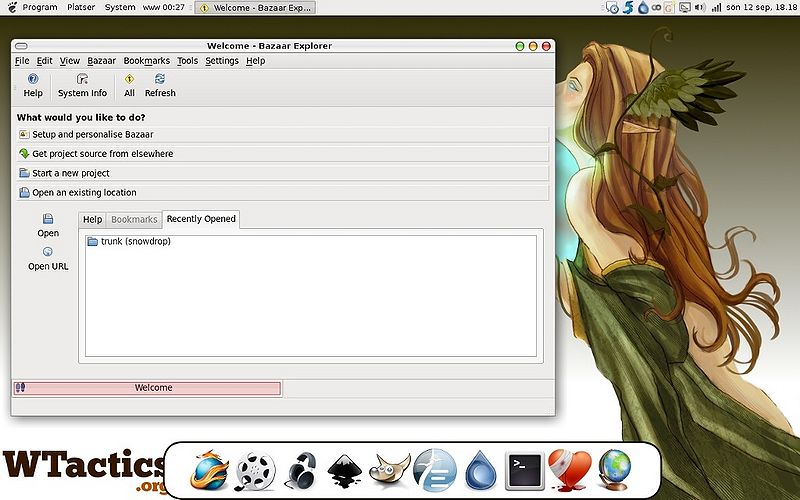Open the calendar clock in top panel
800x500 pixels.
(761, 7)
